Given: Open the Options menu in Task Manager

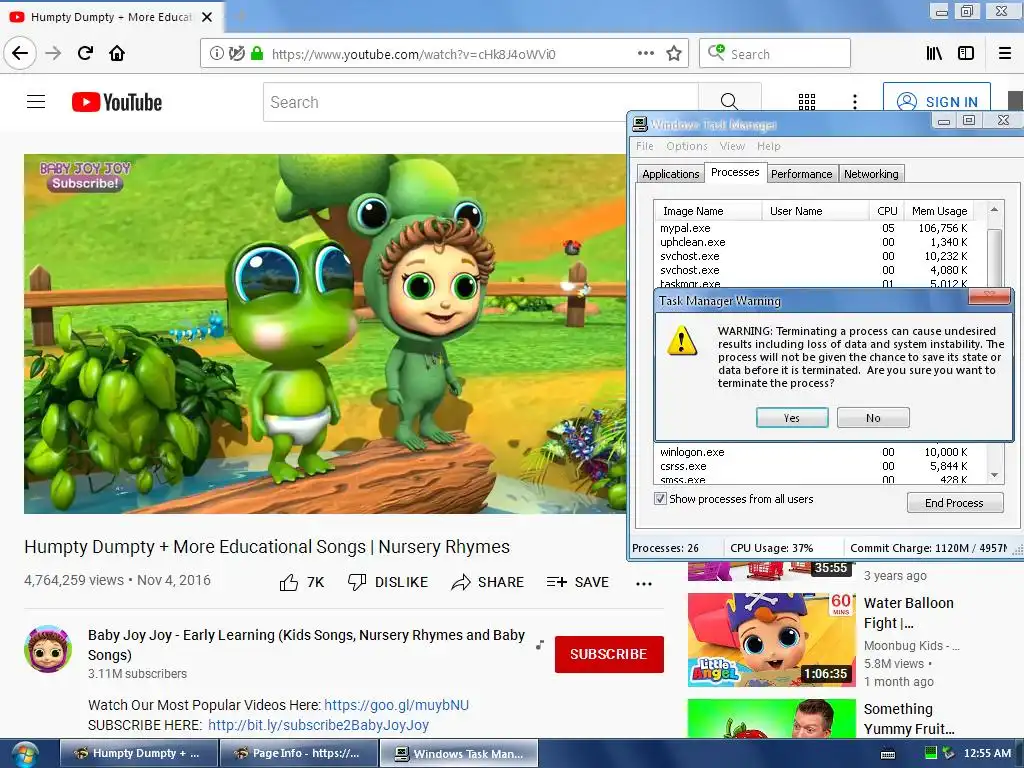Looking at the screenshot, I should click(687, 146).
